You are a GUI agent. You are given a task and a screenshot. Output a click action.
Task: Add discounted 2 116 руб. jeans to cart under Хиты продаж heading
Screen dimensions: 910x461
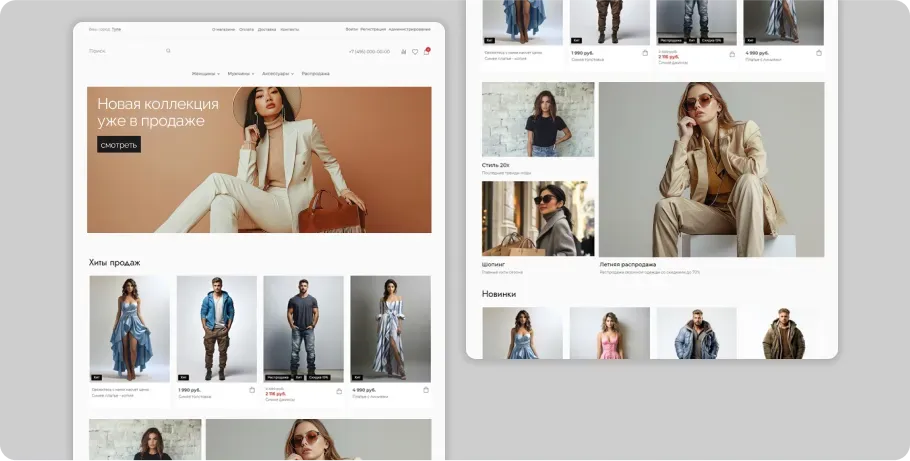339,390
